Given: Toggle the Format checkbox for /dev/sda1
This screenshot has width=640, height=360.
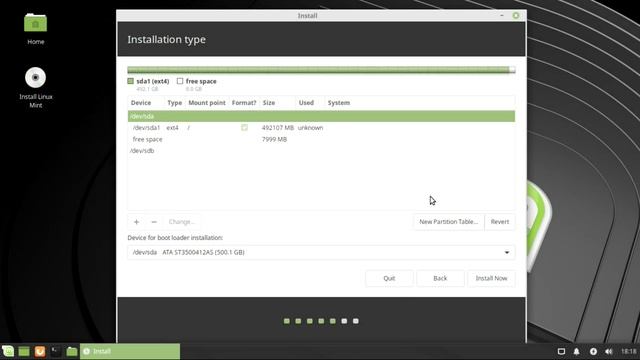Looking at the screenshot, I should pyautogui.click(x=244, y=128).
